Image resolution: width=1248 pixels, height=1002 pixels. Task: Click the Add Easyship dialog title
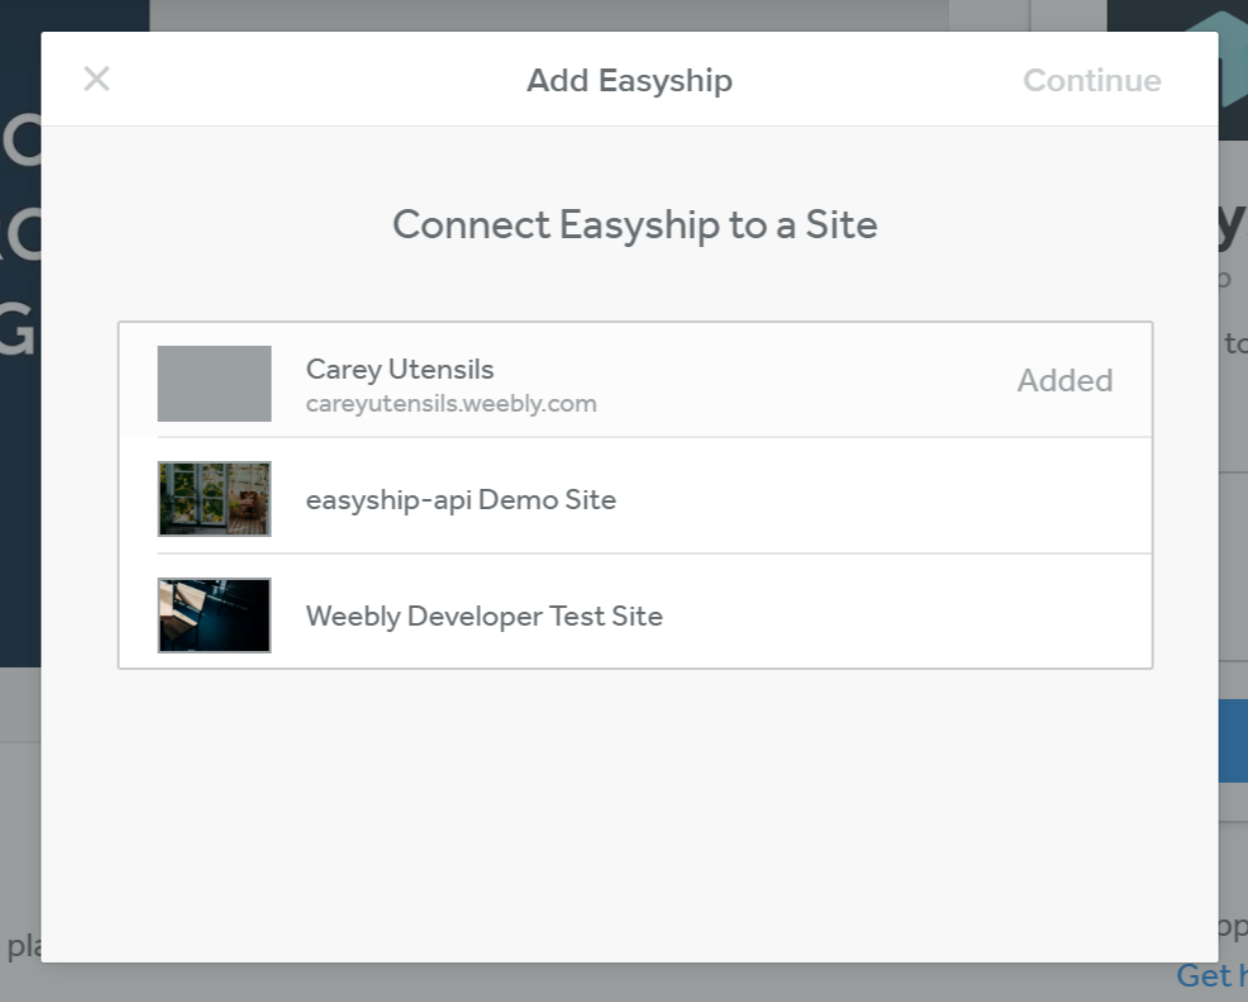pos(630,80)
